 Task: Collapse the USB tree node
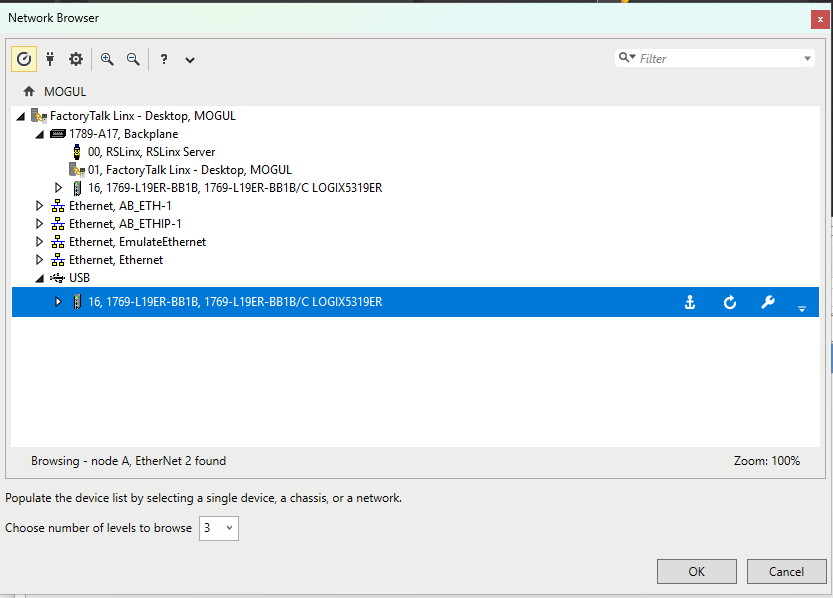point(40,278)
